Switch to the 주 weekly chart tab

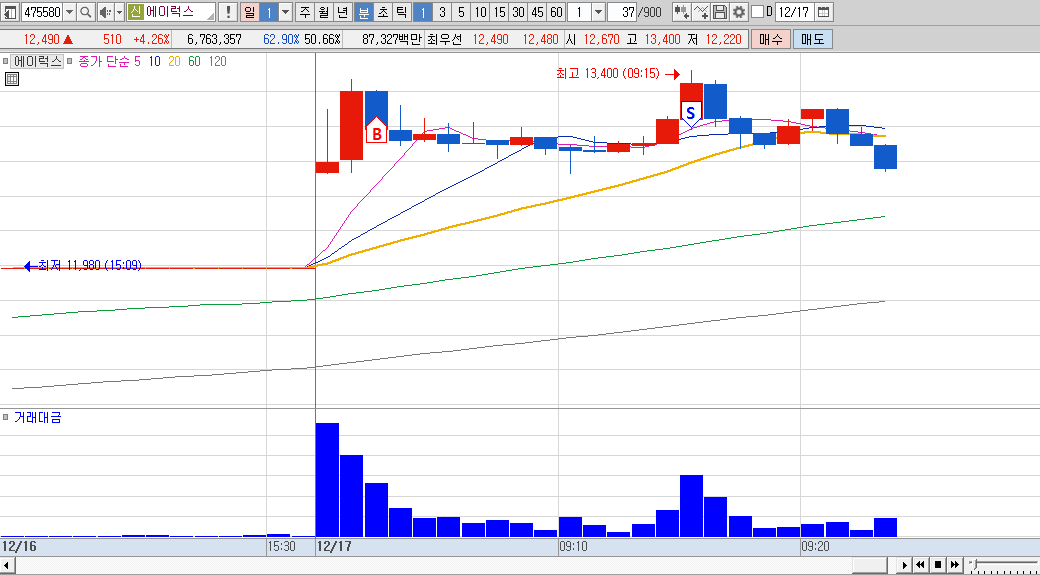coord(304,12)
